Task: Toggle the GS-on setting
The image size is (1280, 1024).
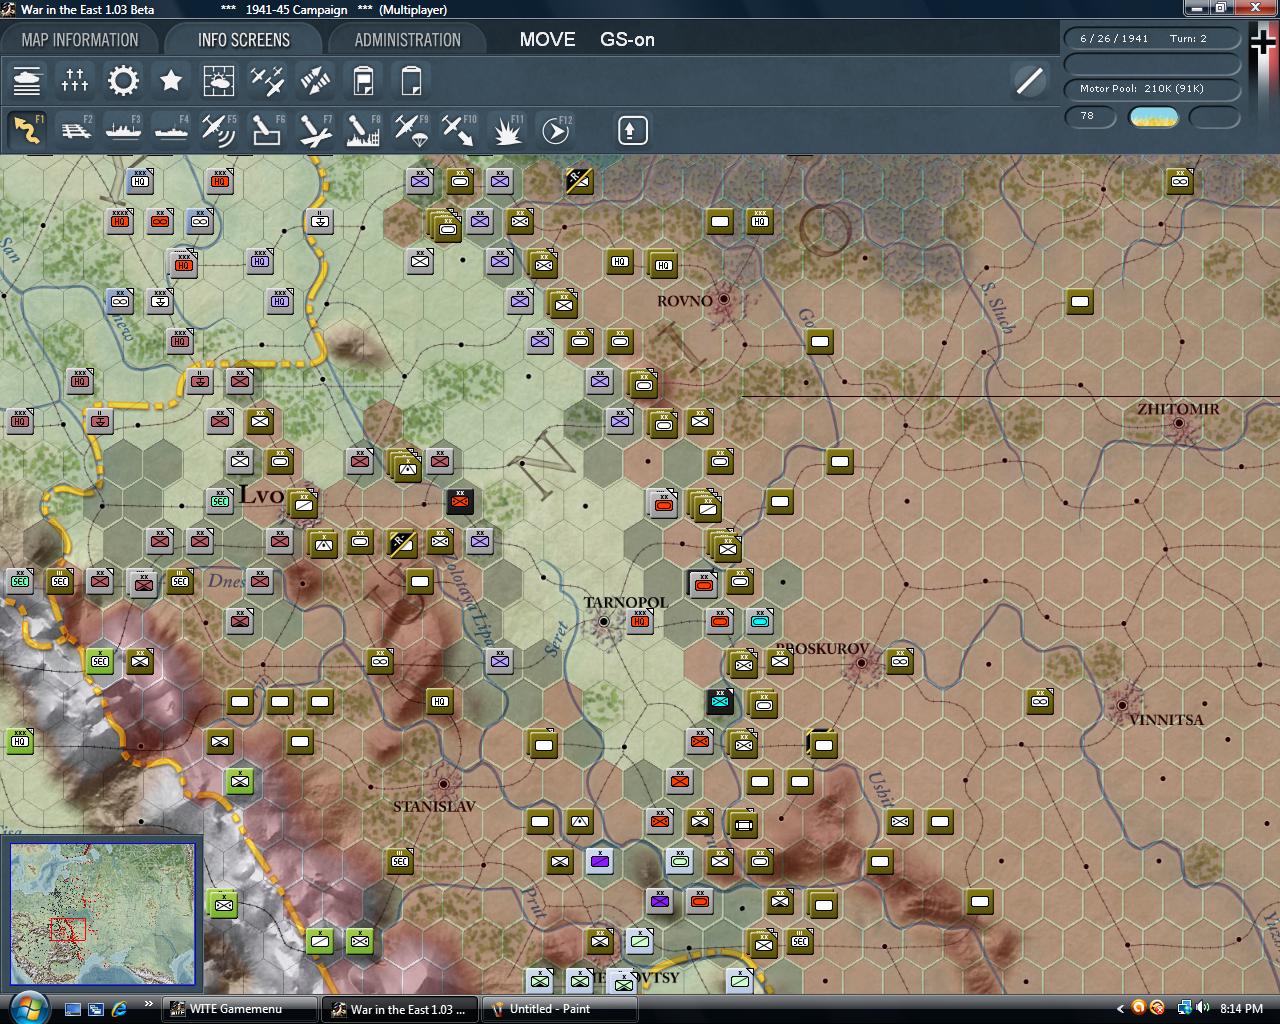Action: pyautogui.click(x=626, y=40)
